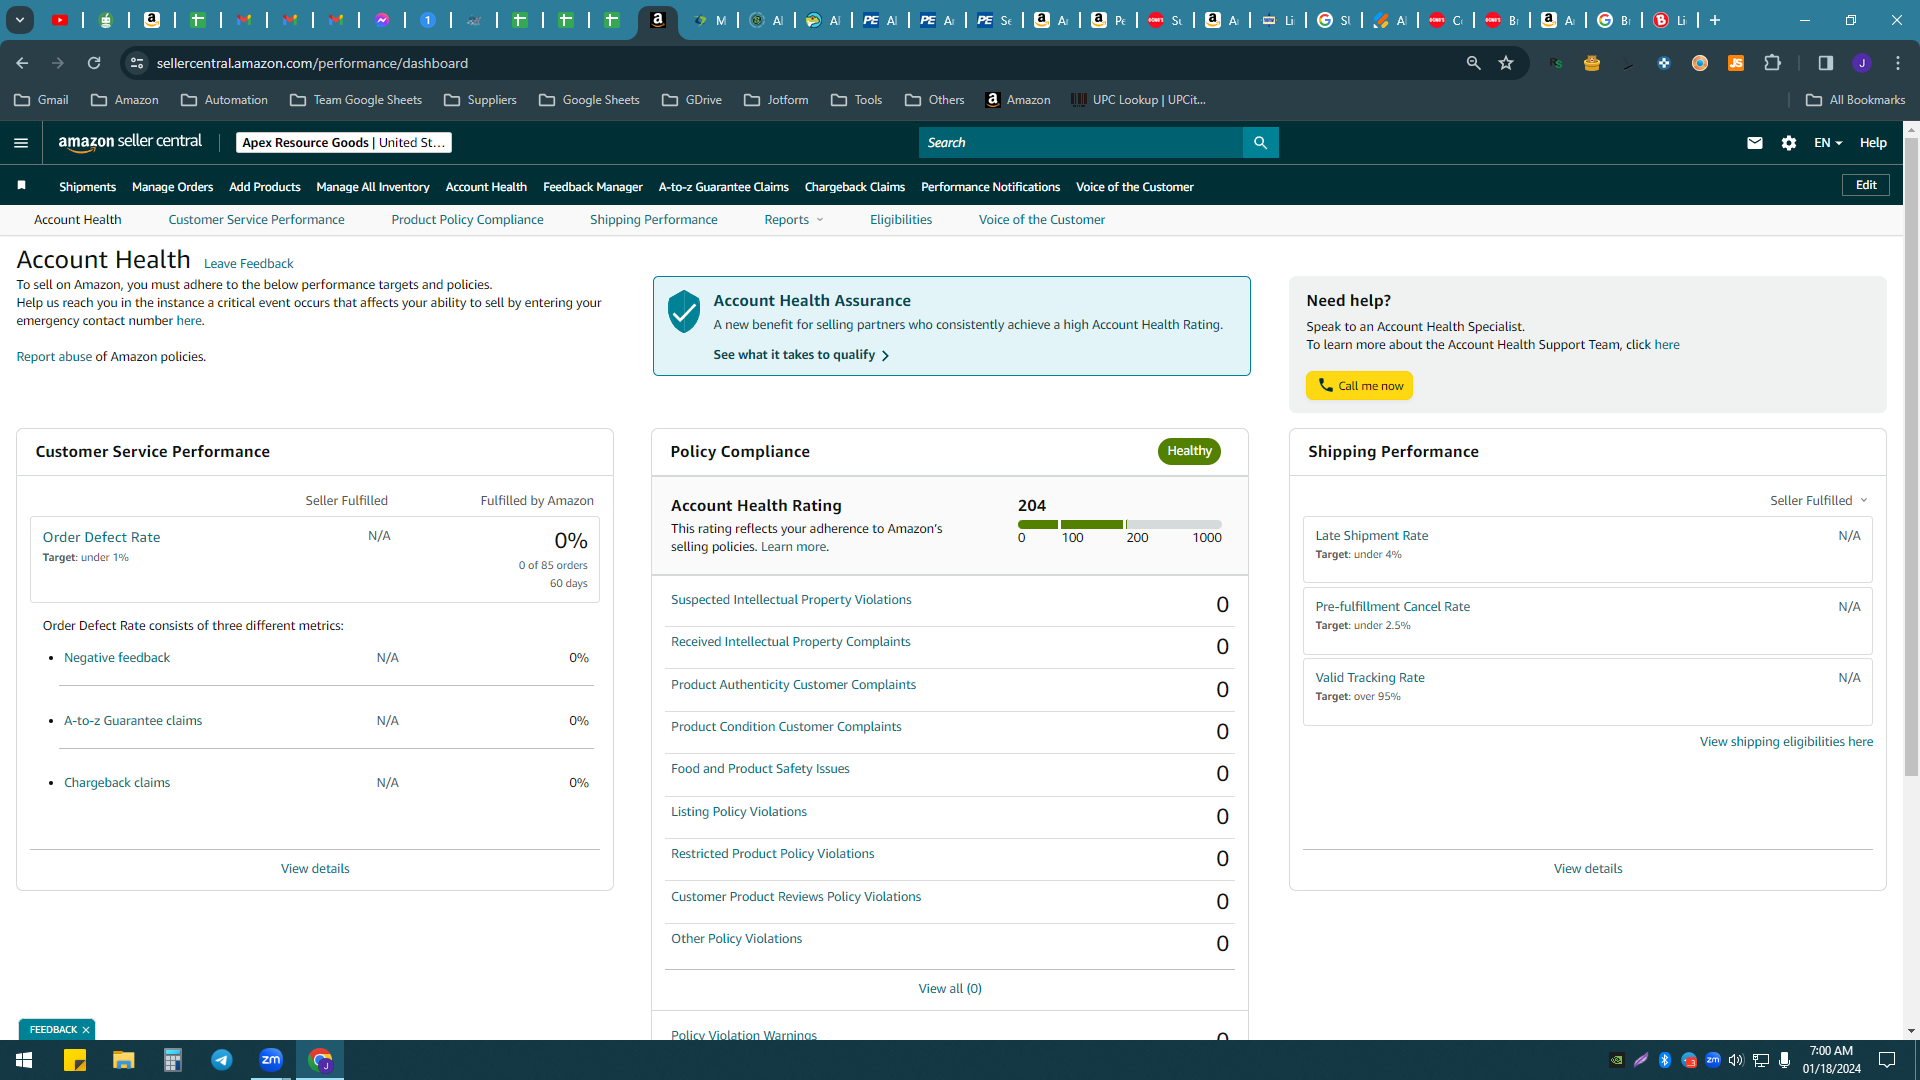The width and height of the screenshot is (1920, 1080).
Task: Open the messages envelope icon
Action: tap(1754, 143)
